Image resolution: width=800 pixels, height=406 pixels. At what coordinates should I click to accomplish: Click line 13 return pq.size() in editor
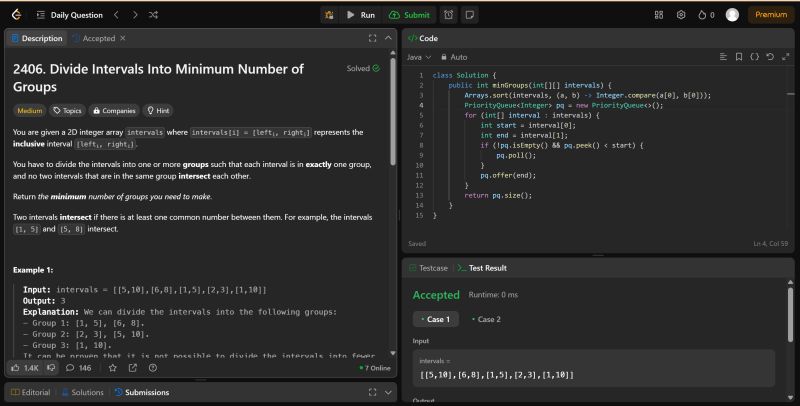pos(498,195)
